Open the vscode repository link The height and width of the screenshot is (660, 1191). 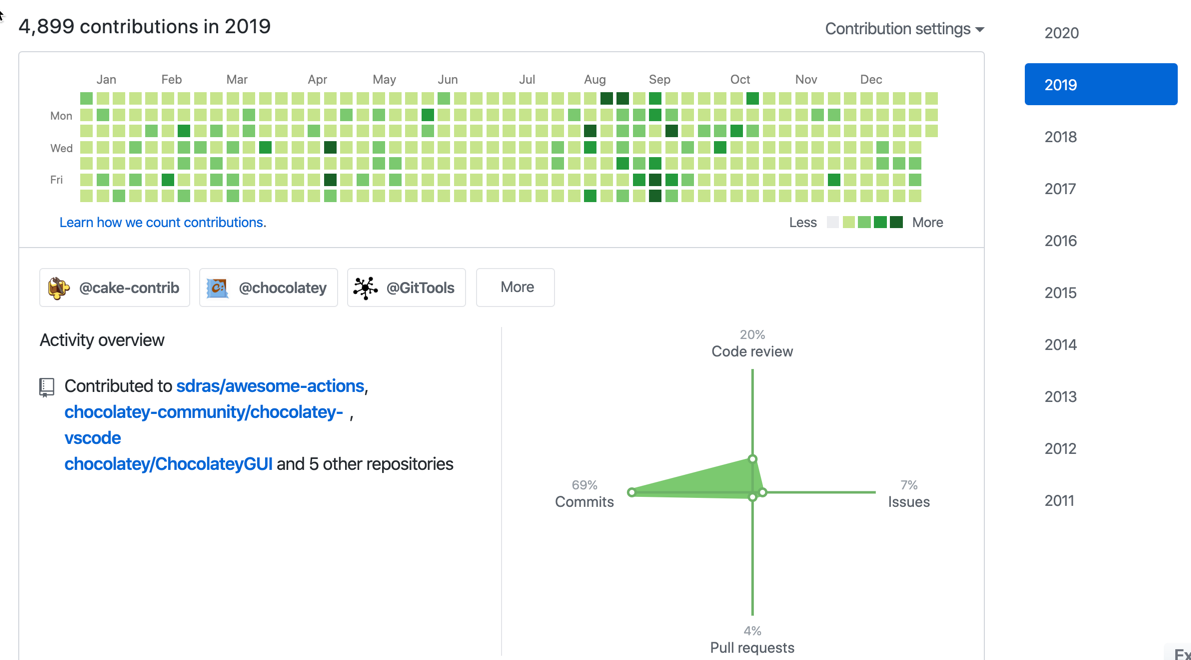click(x=92, y=438)
